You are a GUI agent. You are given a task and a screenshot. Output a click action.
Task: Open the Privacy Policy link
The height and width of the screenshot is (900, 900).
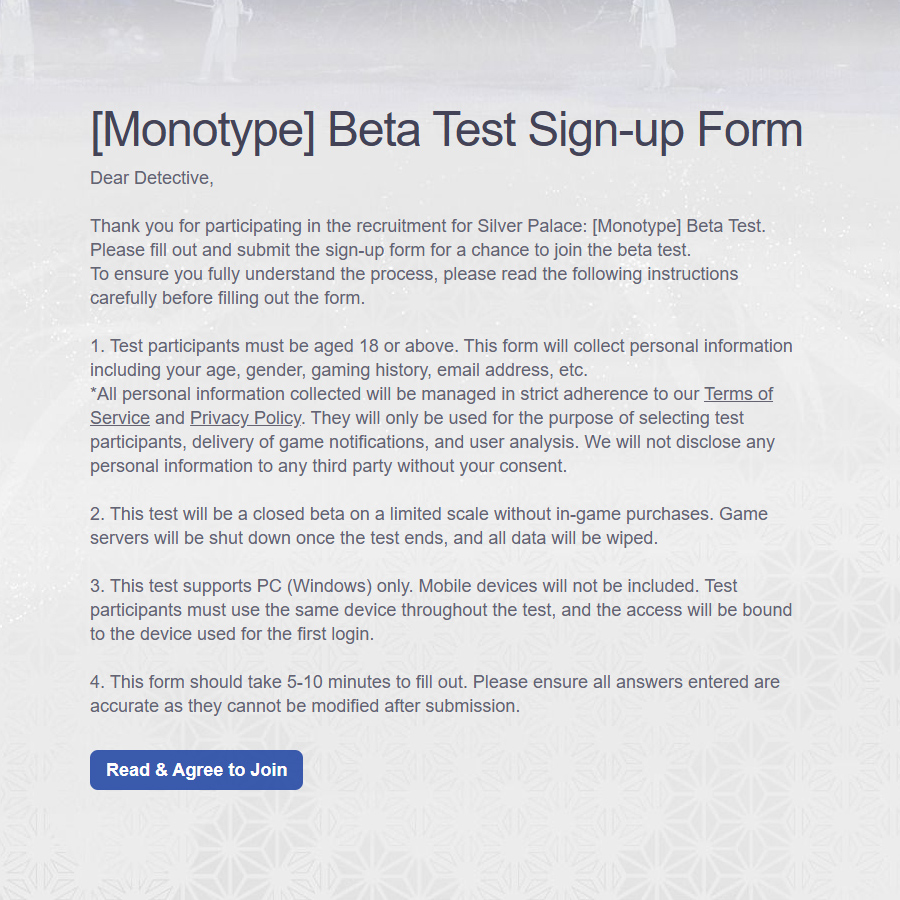245,418
